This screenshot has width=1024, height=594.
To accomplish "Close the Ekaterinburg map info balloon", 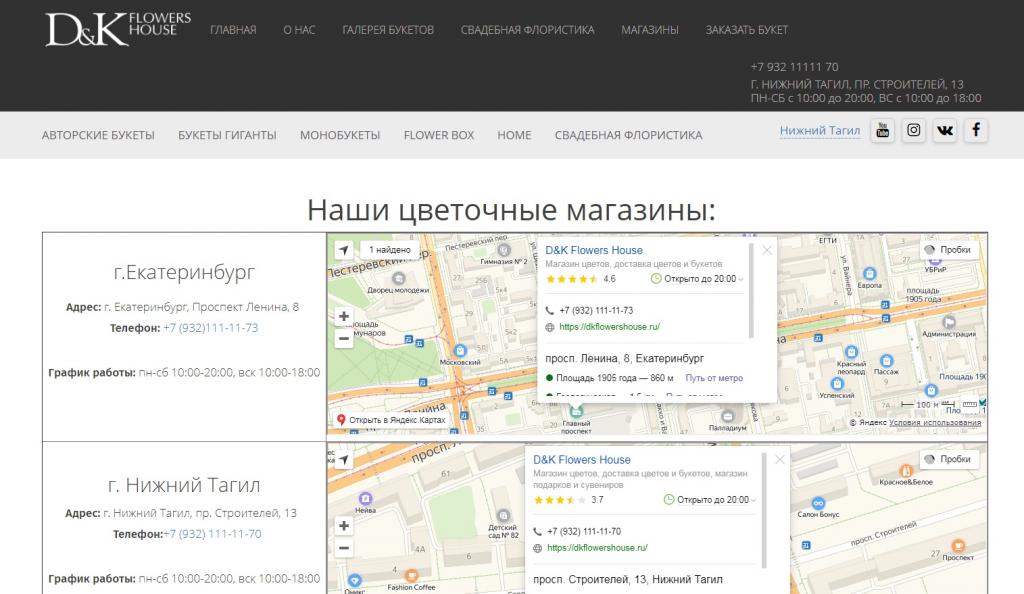I will coord(767,250).
